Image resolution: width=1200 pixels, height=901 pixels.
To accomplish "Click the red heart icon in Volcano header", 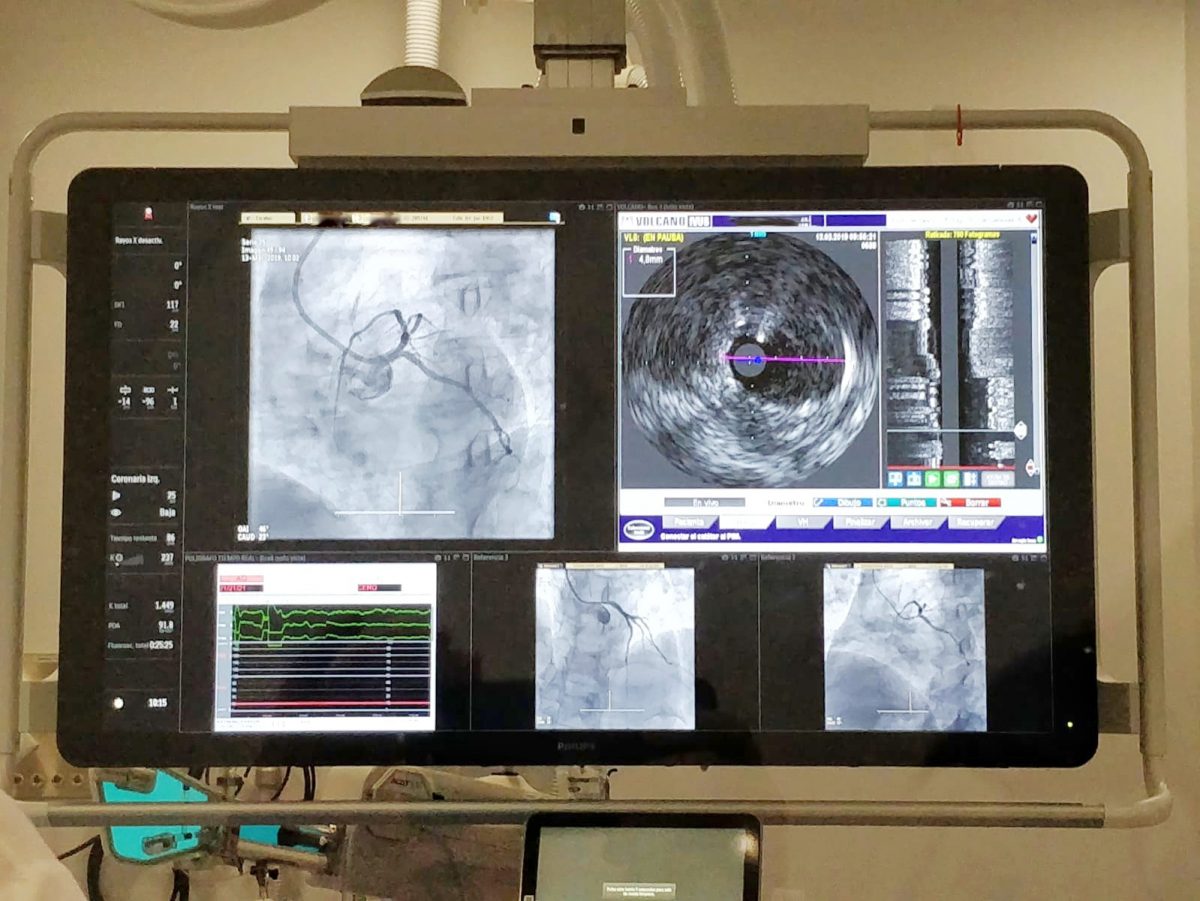I will pyautogui.click(x=1031, y=218).
